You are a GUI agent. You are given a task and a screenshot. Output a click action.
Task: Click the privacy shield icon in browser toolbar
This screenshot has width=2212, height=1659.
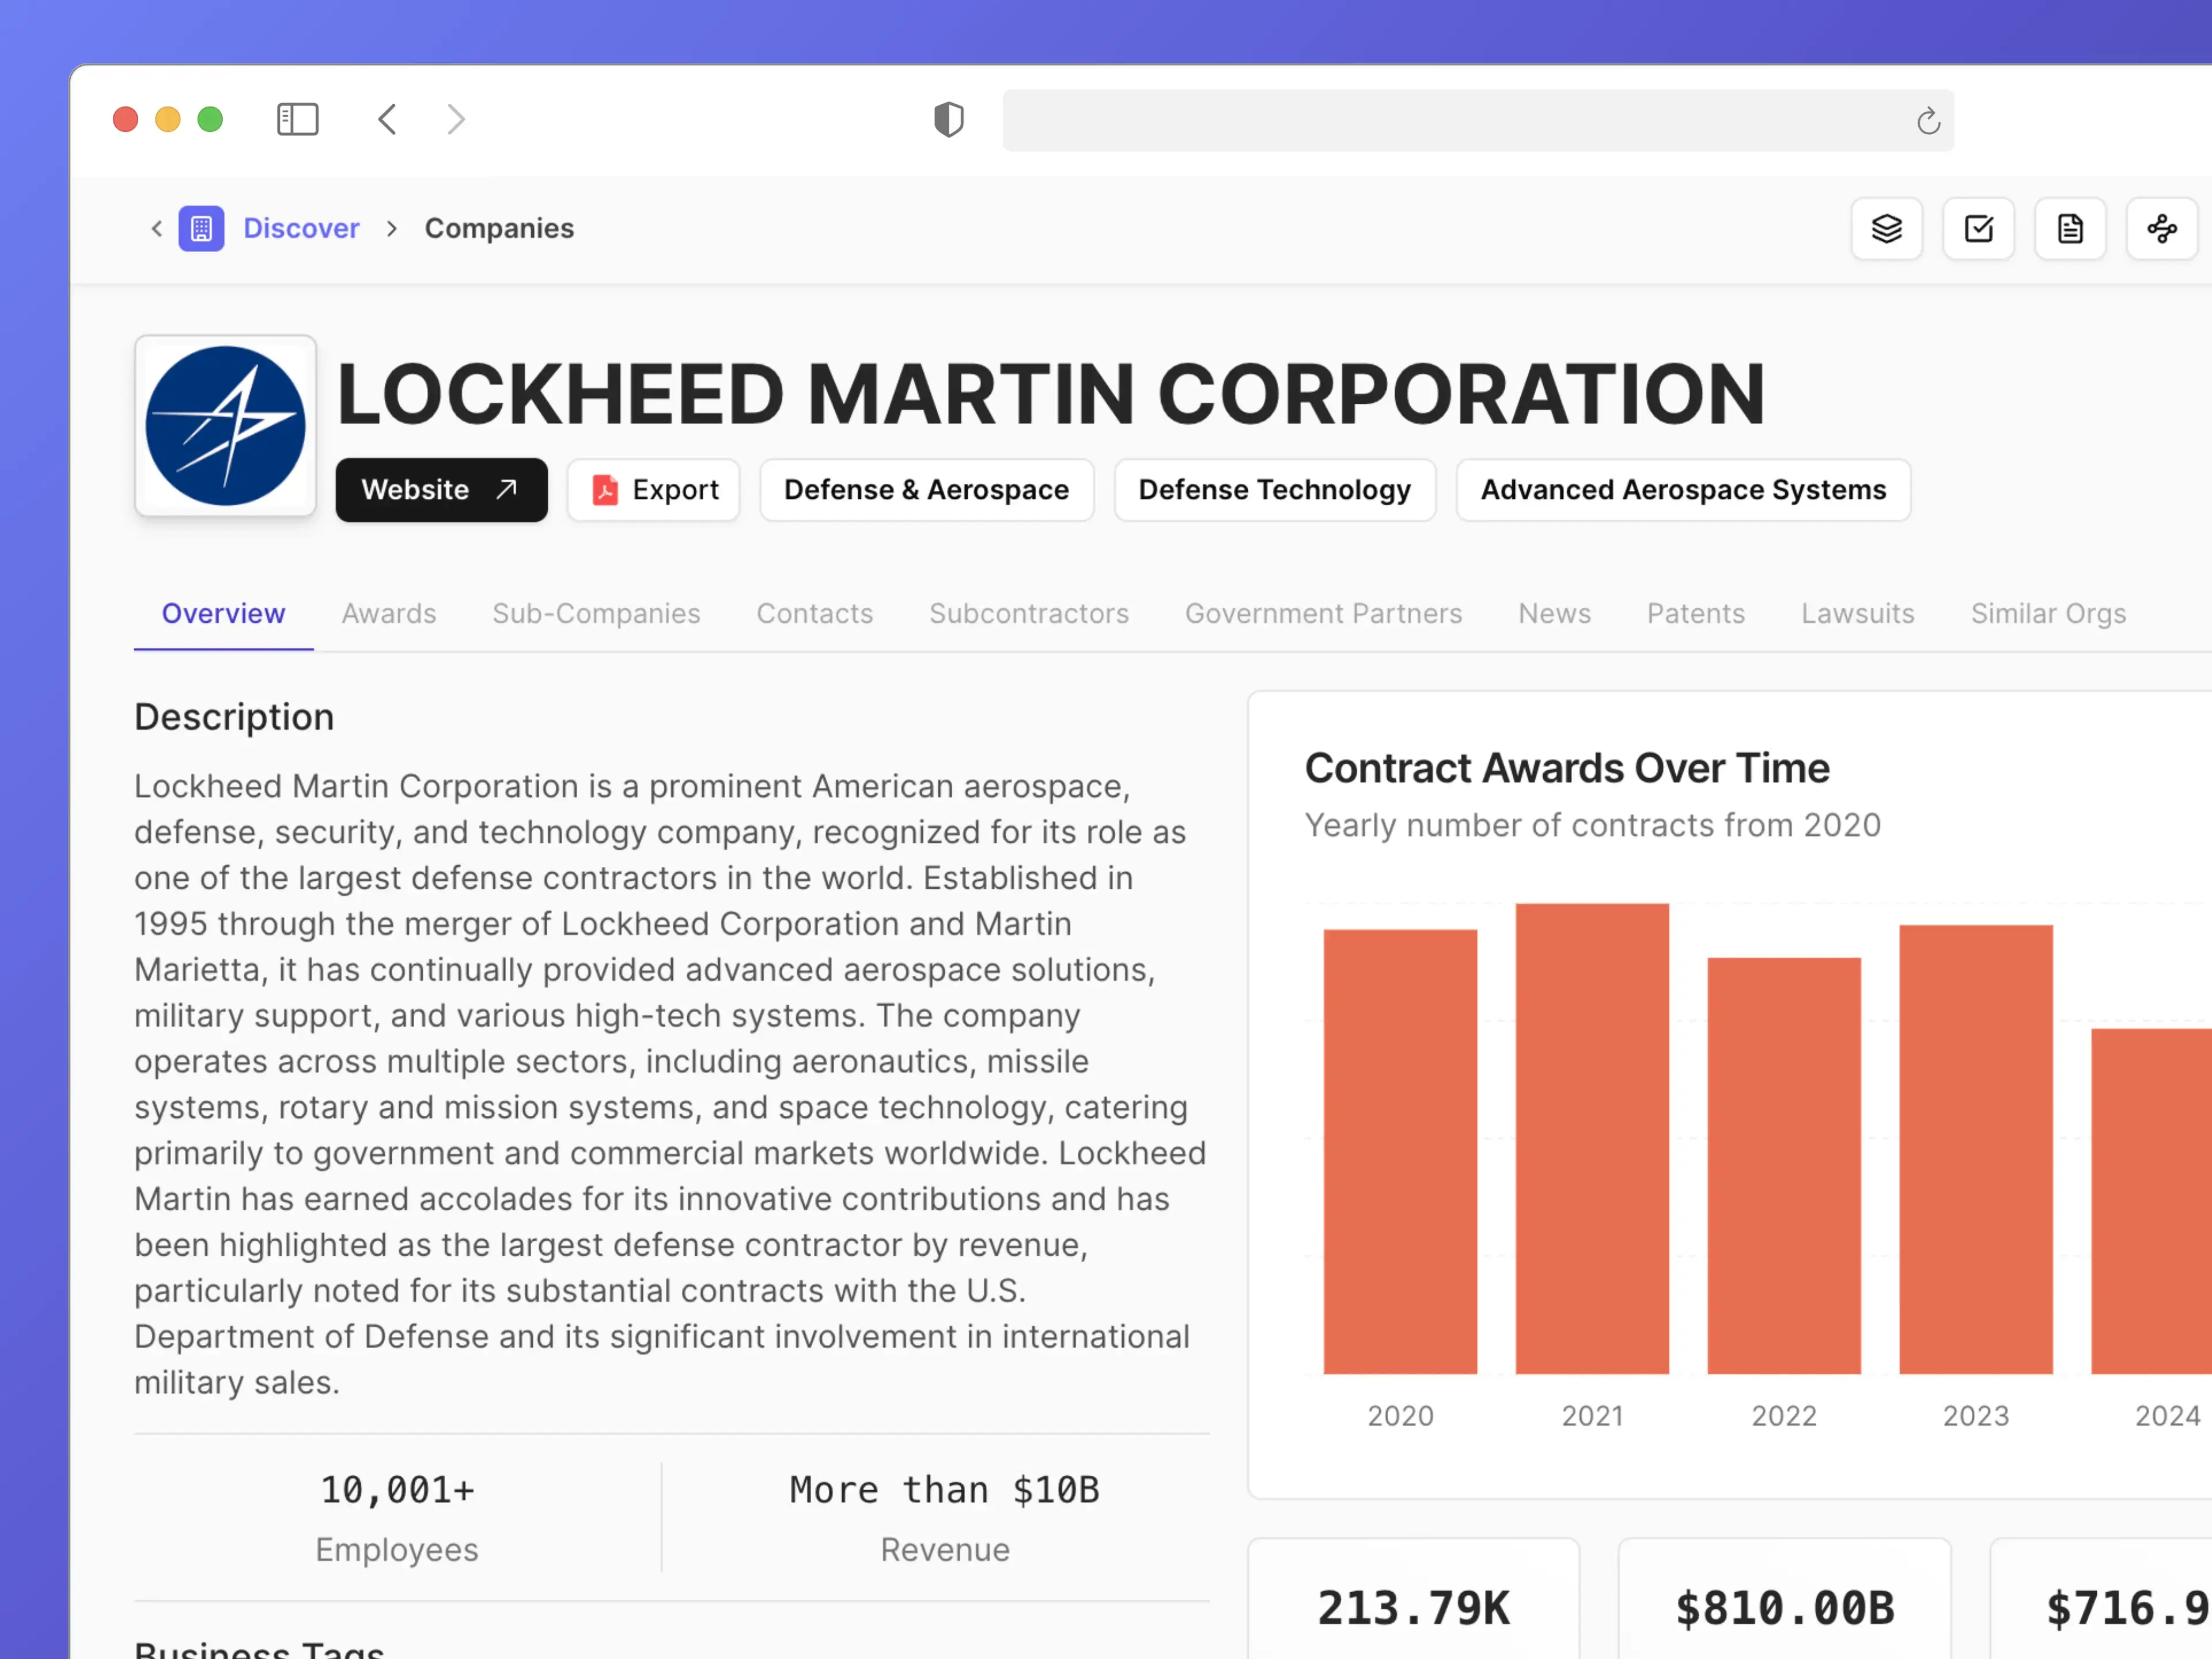[x=948, y=119]
